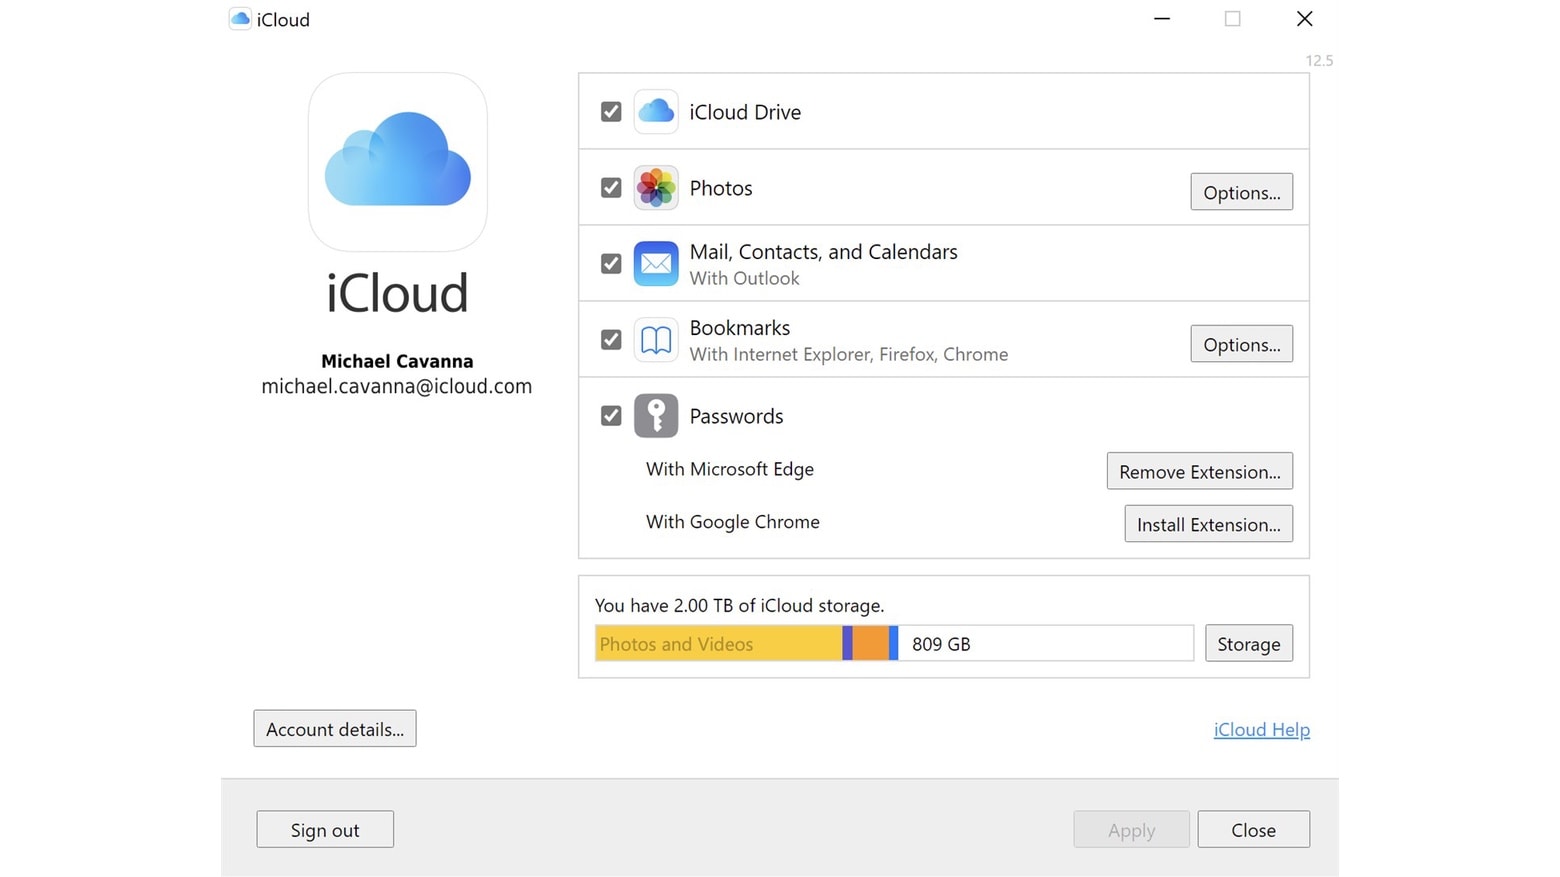Open Options for Photos
Viewport: 1560px width, 877px height.
(x=1241, y=192)
